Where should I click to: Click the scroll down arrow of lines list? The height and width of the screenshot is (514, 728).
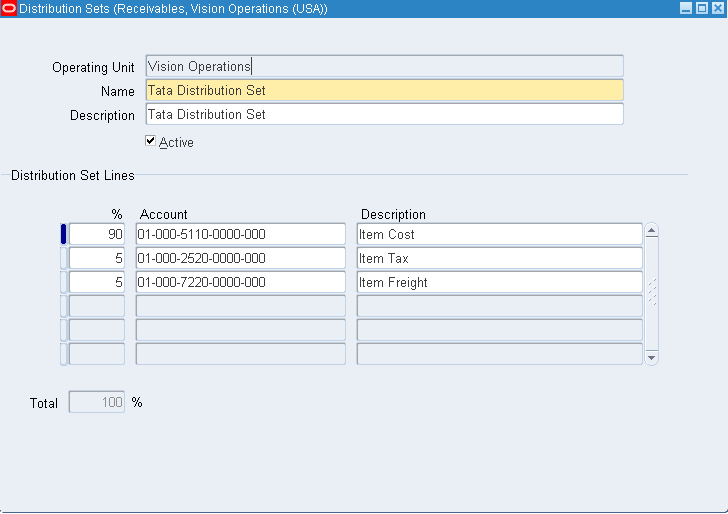652,356
